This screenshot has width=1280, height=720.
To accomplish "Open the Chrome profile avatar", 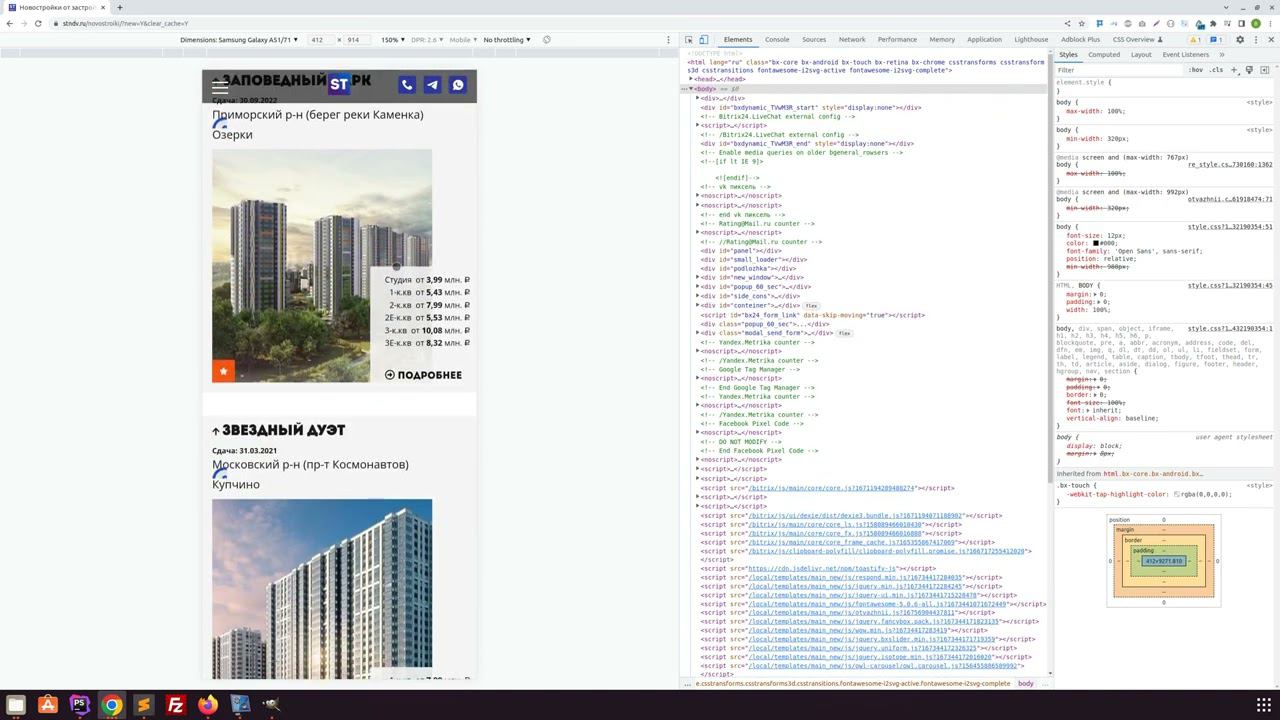I will pos(1256,23).
